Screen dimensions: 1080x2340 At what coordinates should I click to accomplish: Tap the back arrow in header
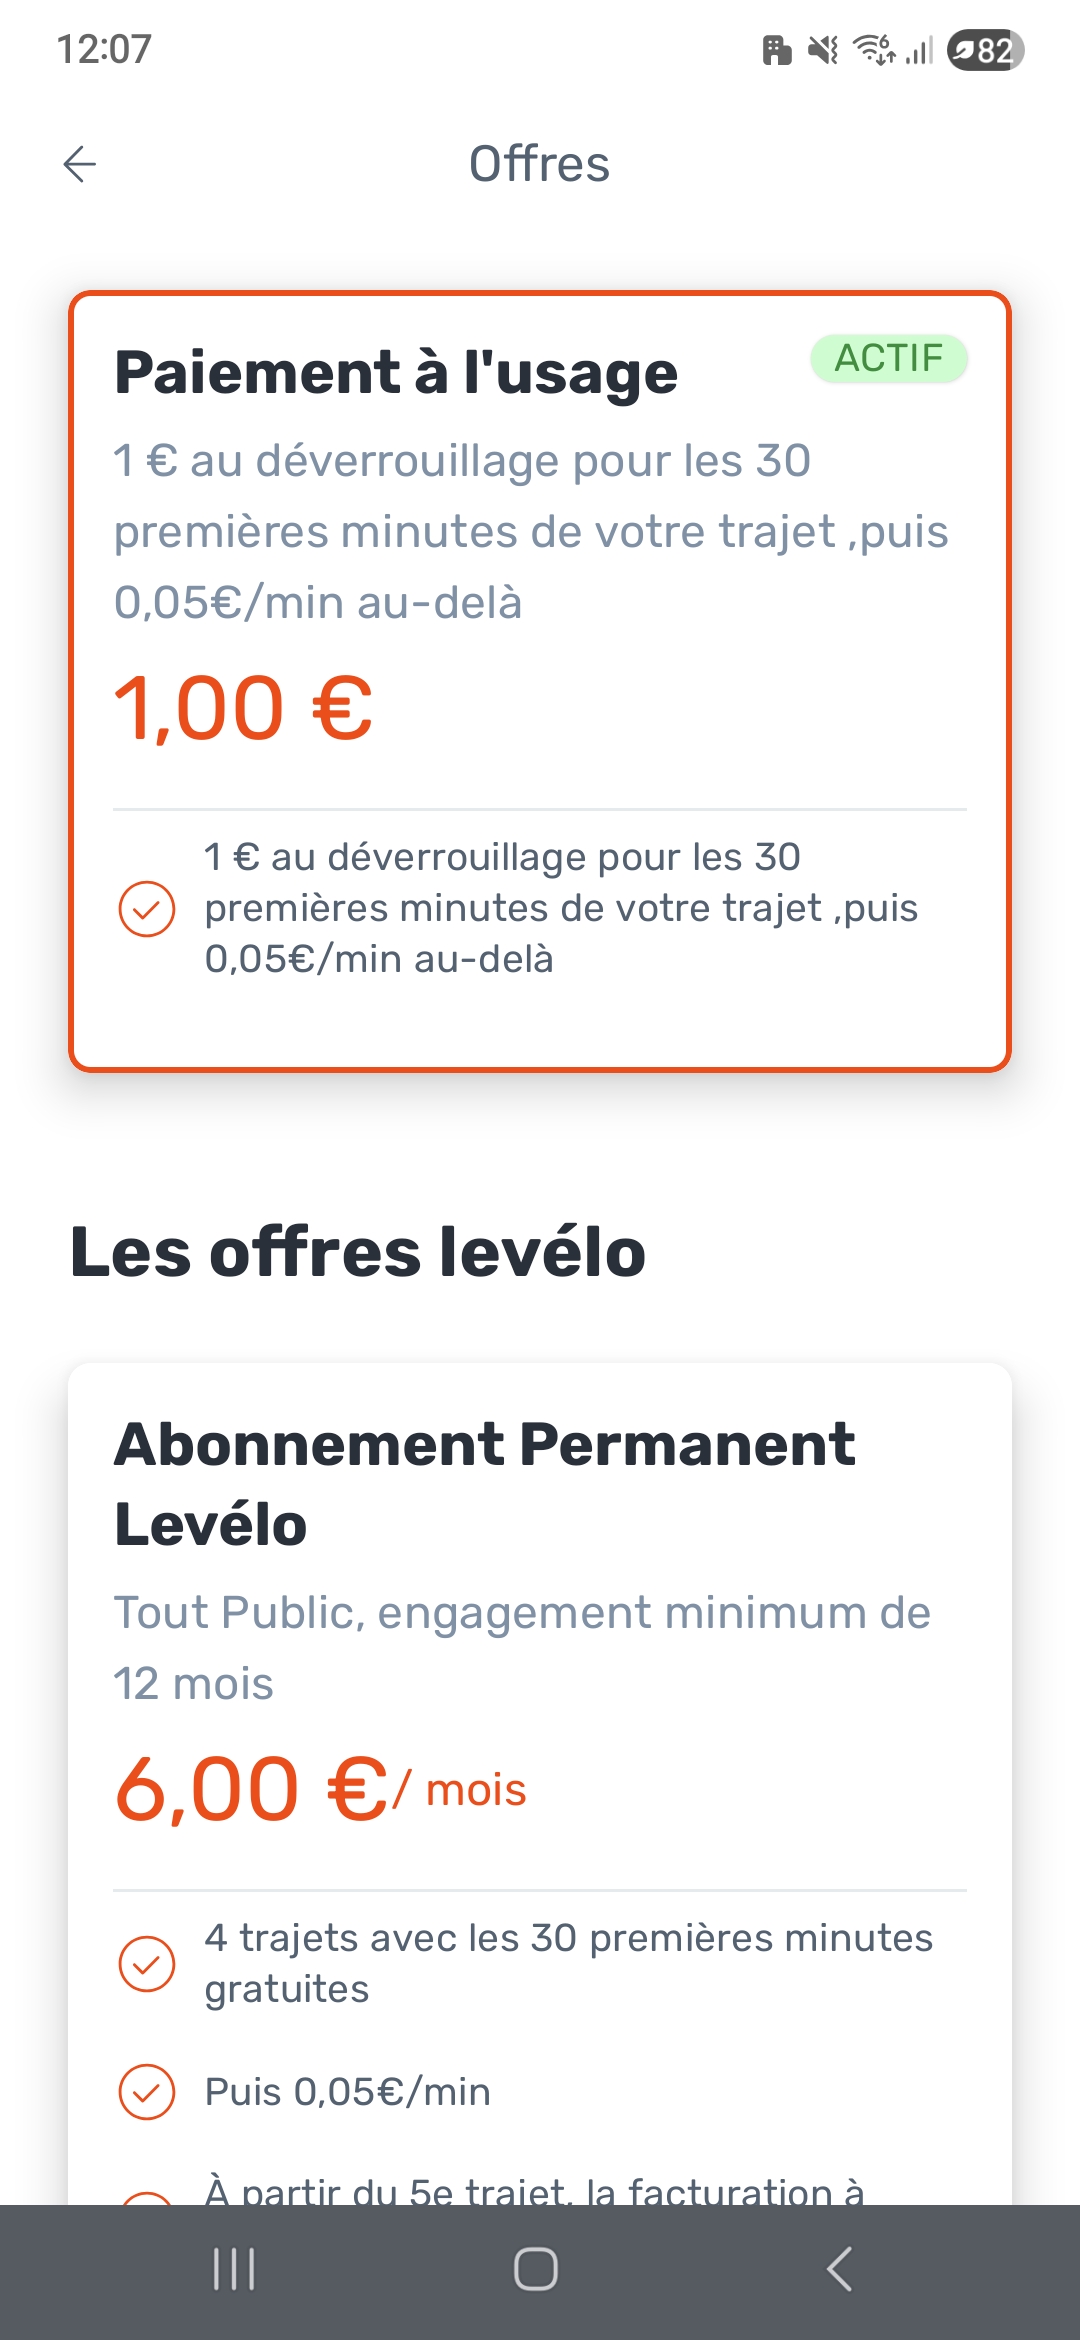click(80, 164)
